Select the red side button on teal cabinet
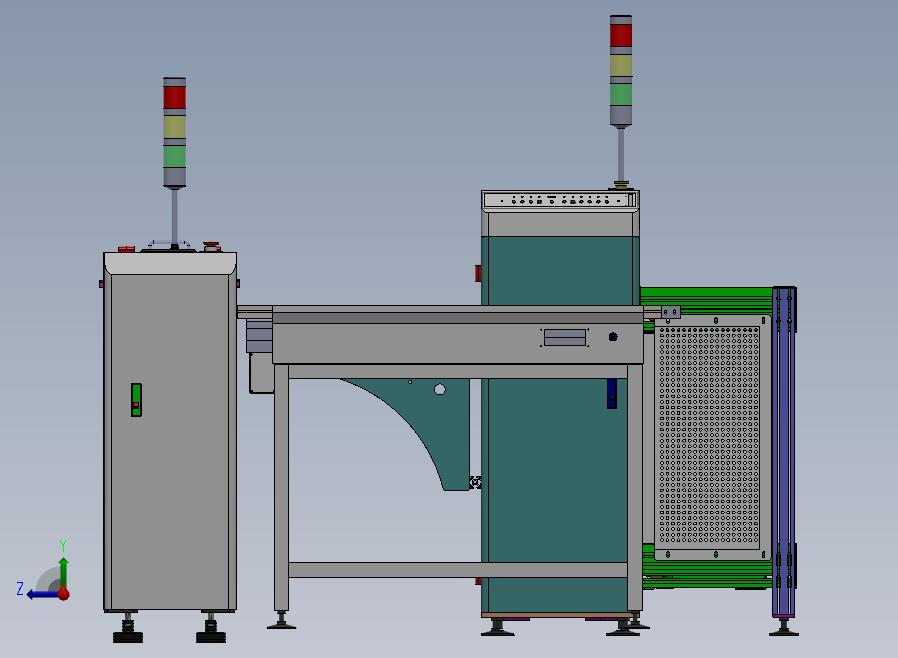 click(x=478, y=273)
